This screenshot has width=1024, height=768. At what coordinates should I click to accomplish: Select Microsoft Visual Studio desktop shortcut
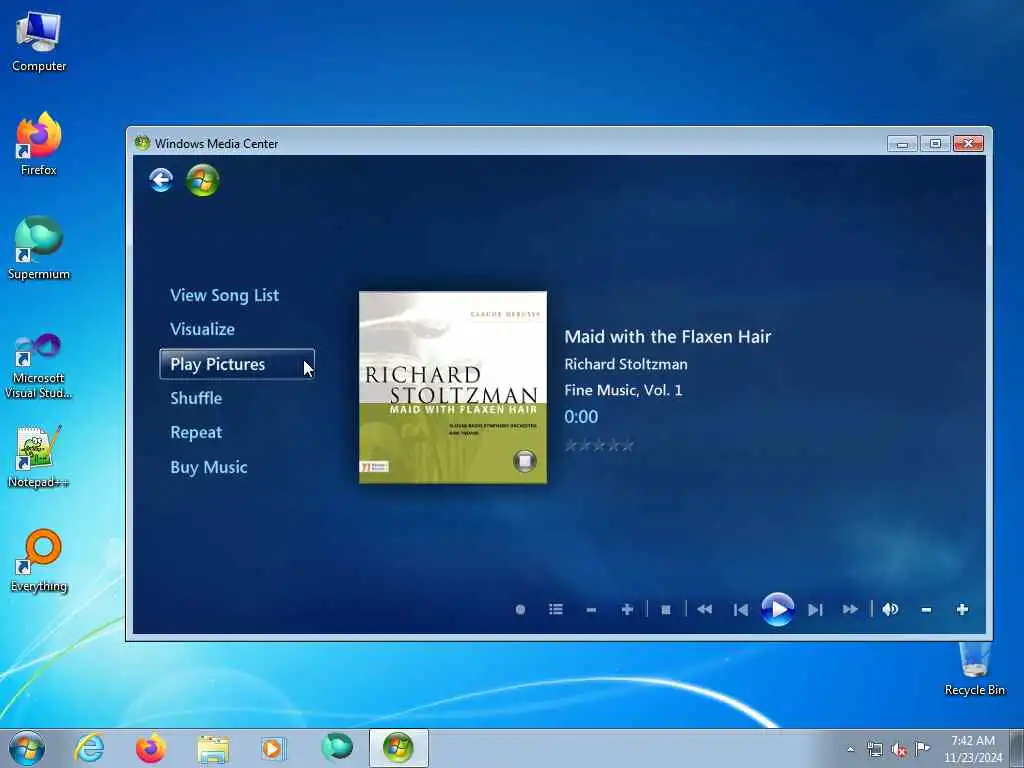pyautogui.click(x=39, y=366)
